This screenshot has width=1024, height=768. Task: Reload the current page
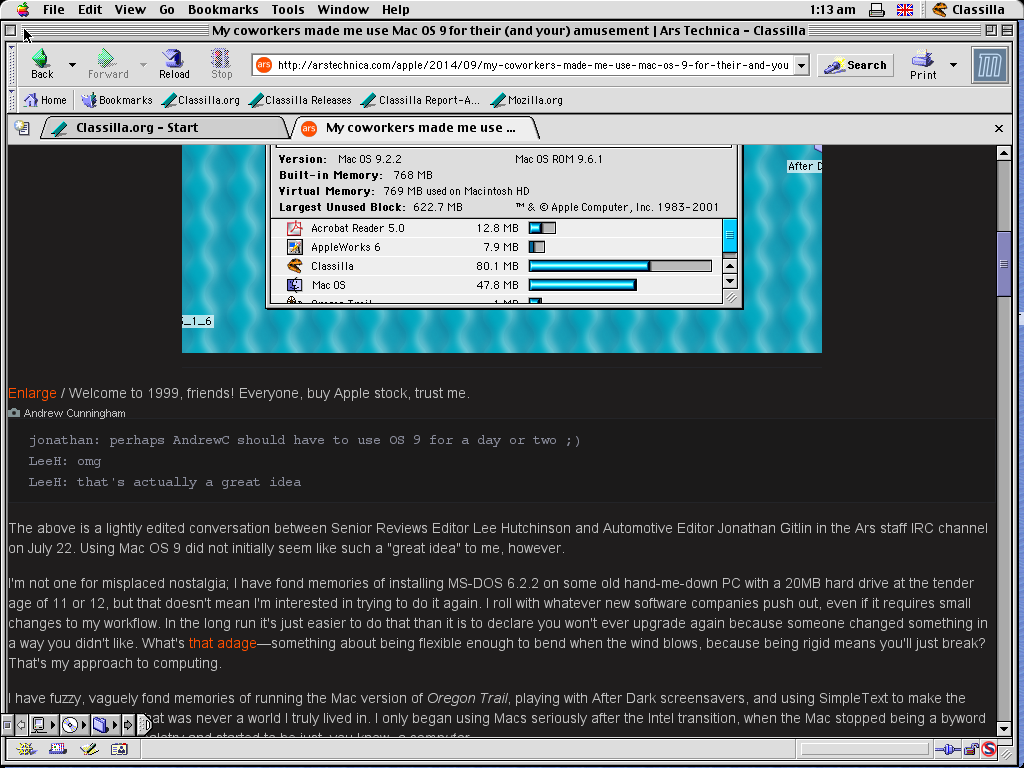(x=174, y=64)
